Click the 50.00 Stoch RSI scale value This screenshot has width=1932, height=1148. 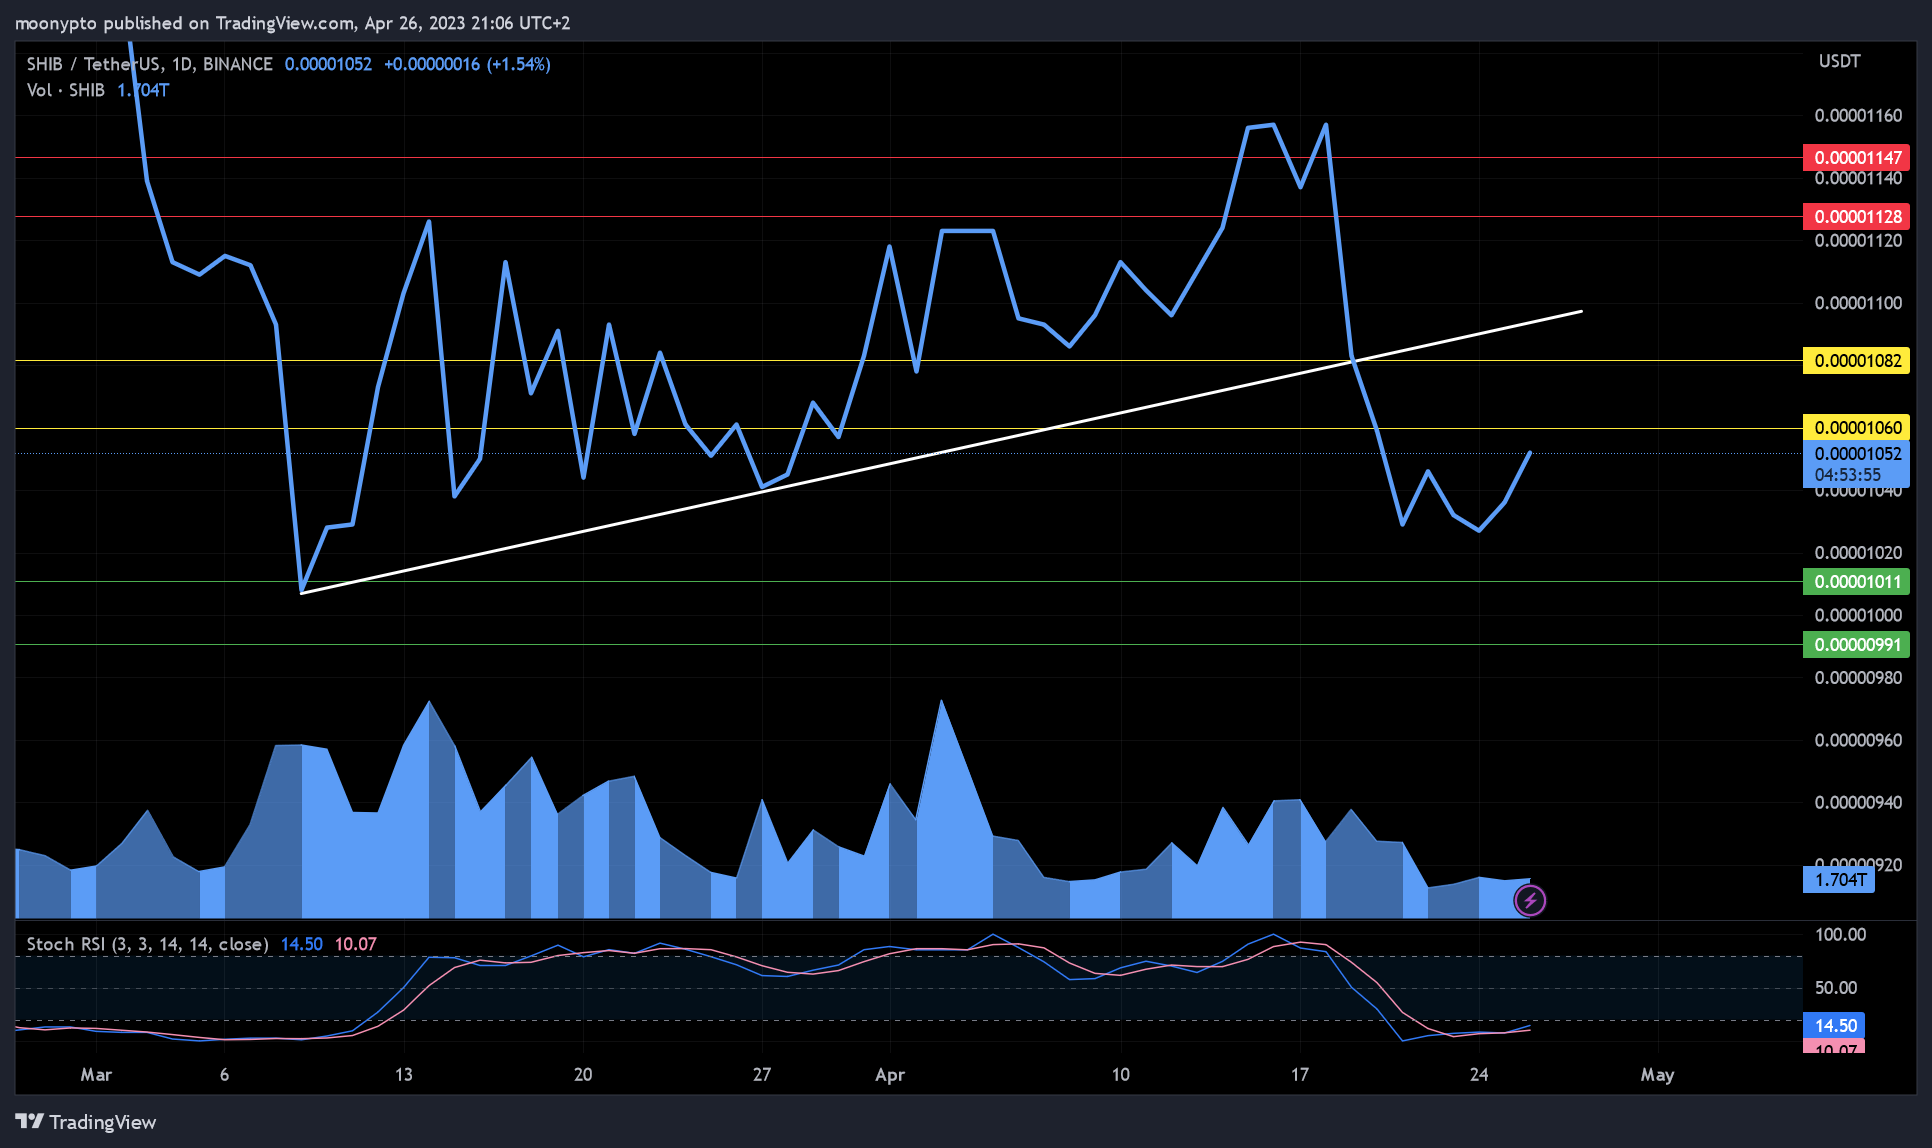1836,988
